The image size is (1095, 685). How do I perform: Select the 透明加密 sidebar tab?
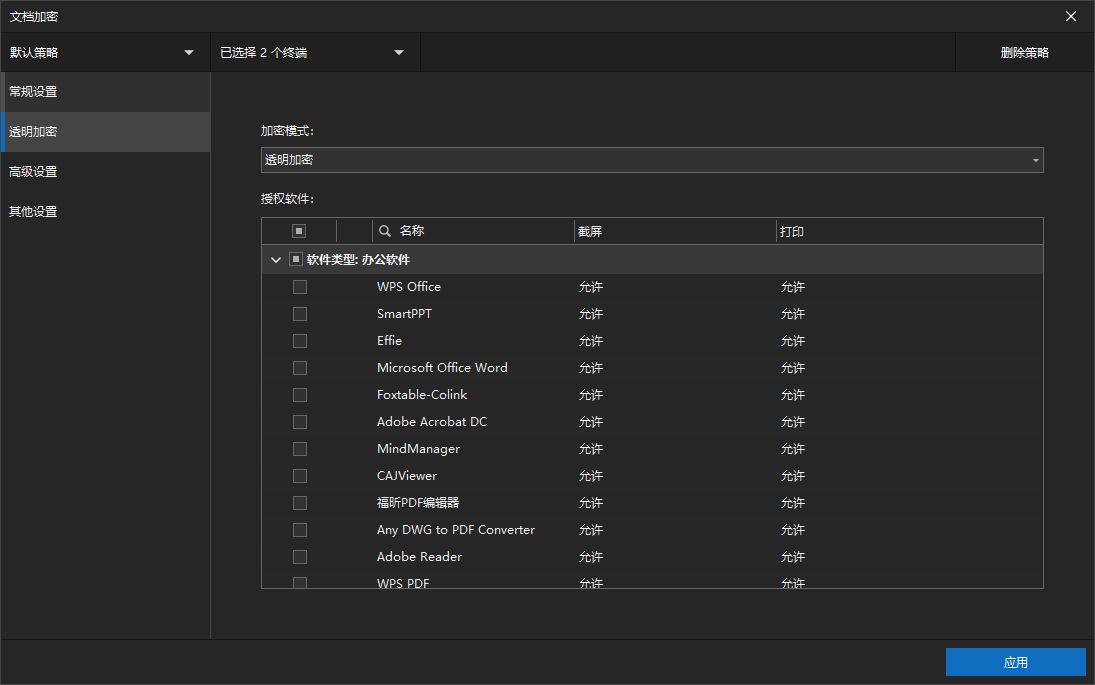click(105, 131)
